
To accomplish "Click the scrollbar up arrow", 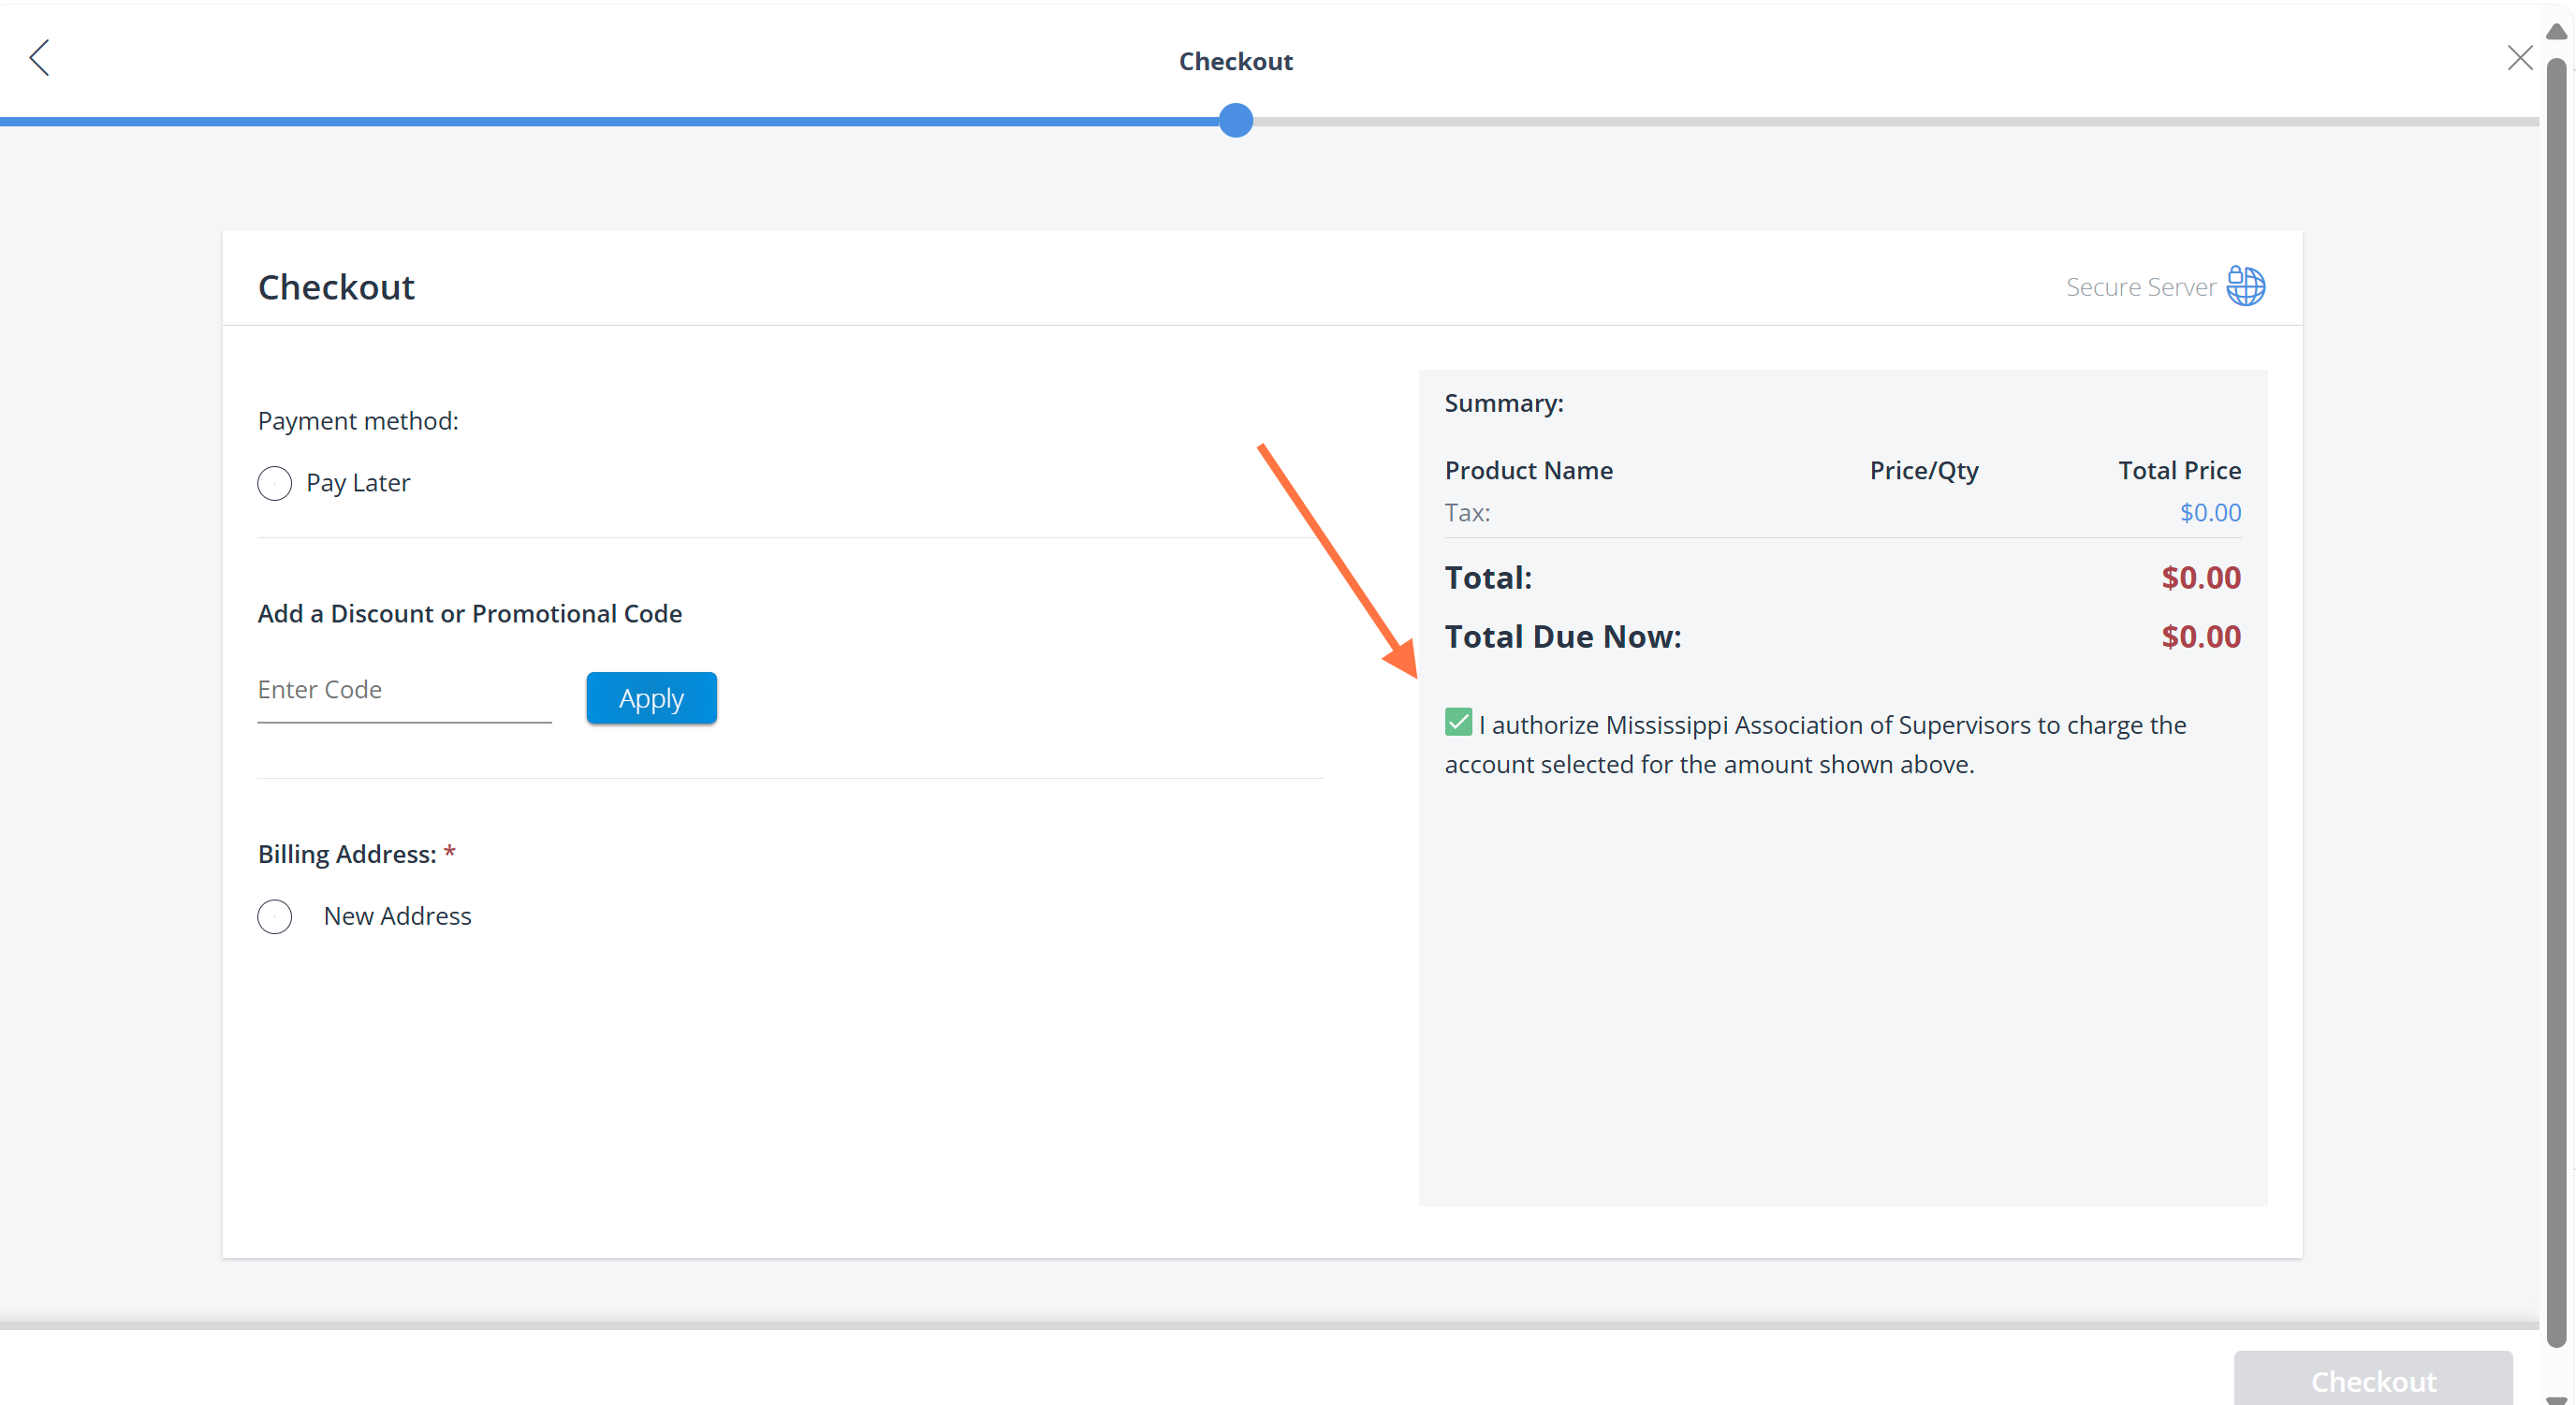I will 2556,30.
